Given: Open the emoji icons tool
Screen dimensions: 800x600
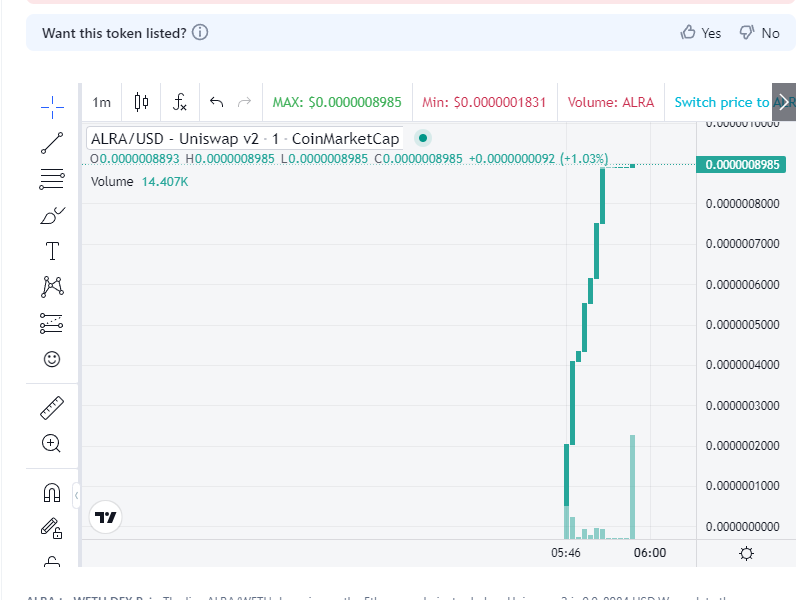Looking at the screenshot, I should click(52, 359).
